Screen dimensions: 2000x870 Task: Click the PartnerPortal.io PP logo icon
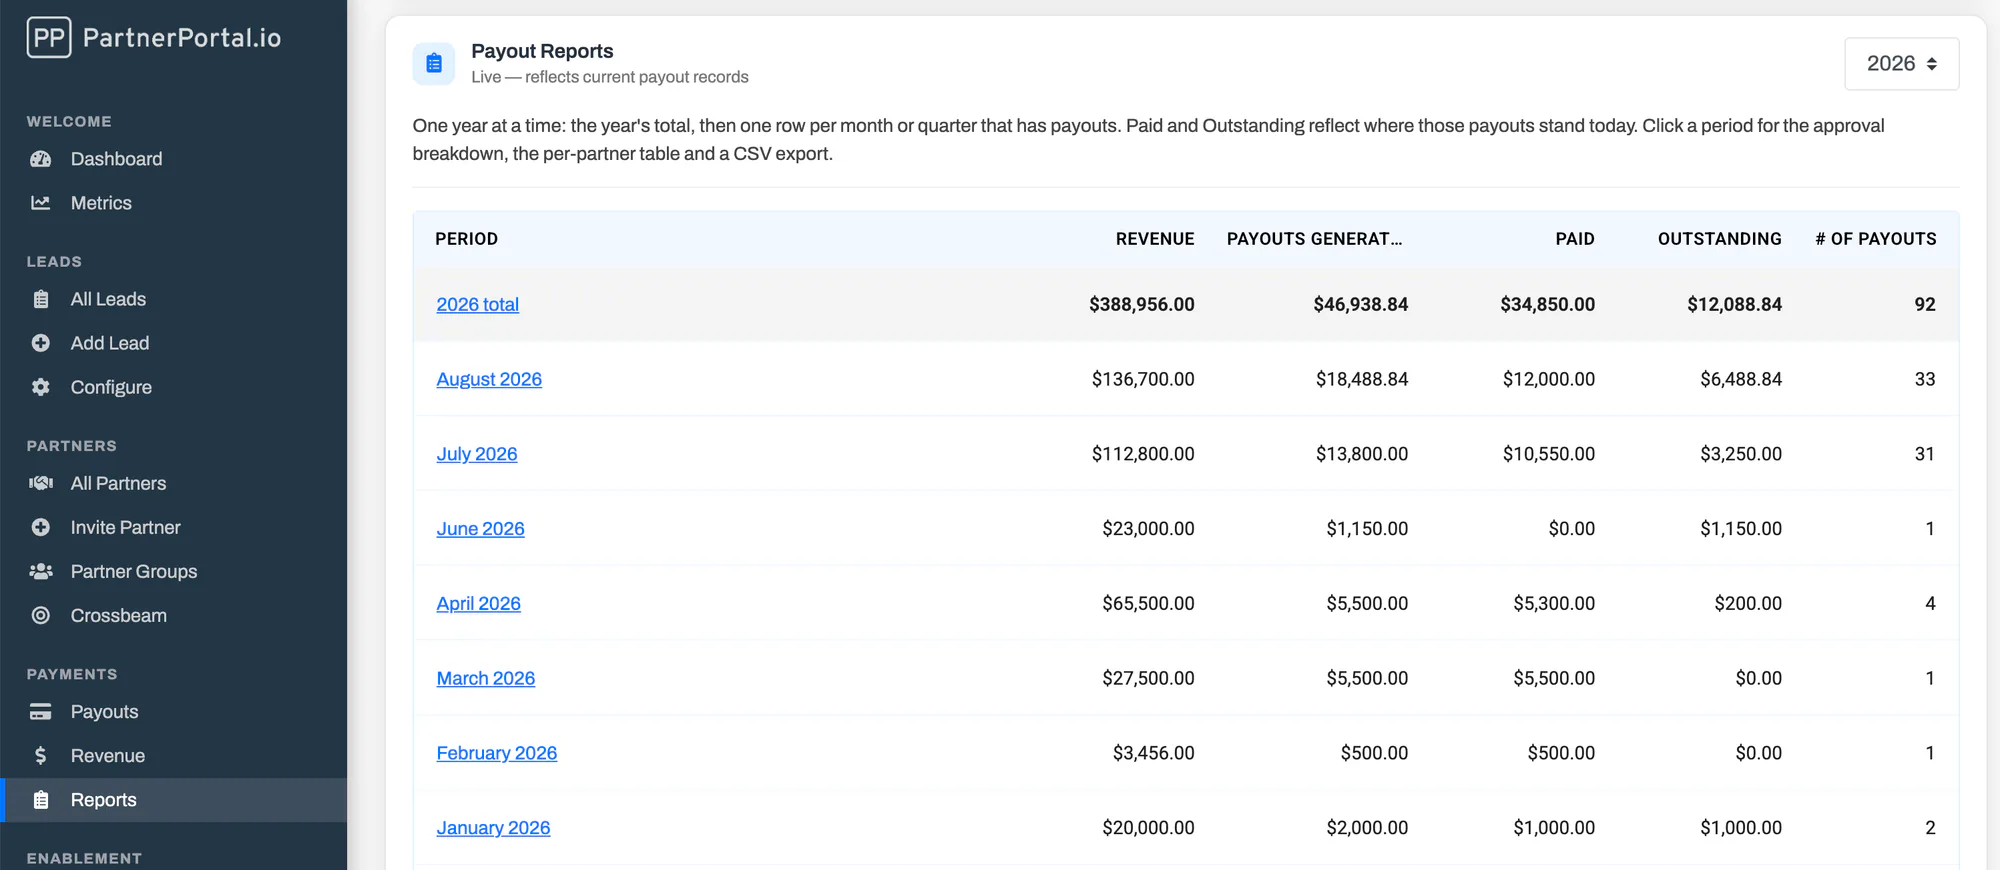pos(49,38)
